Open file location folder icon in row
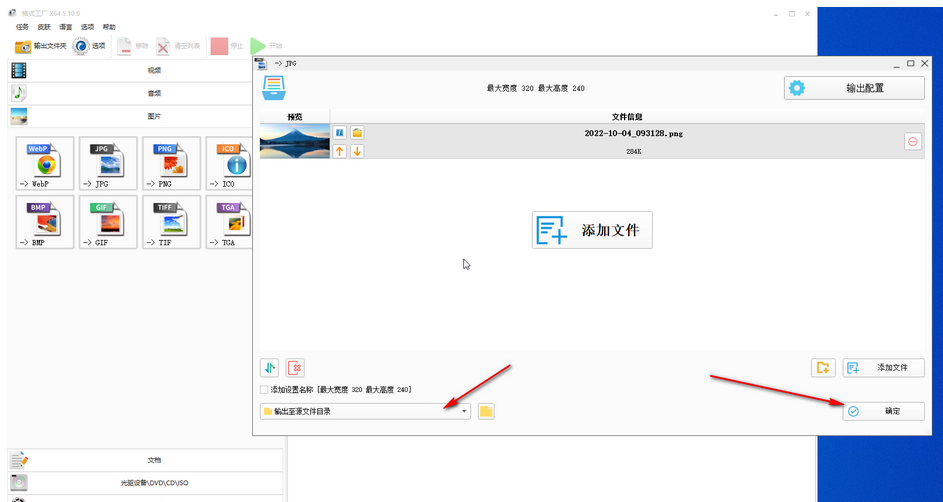Image resolution: width=943 pixels, height=502 pixels. click(x=357, y=132)
